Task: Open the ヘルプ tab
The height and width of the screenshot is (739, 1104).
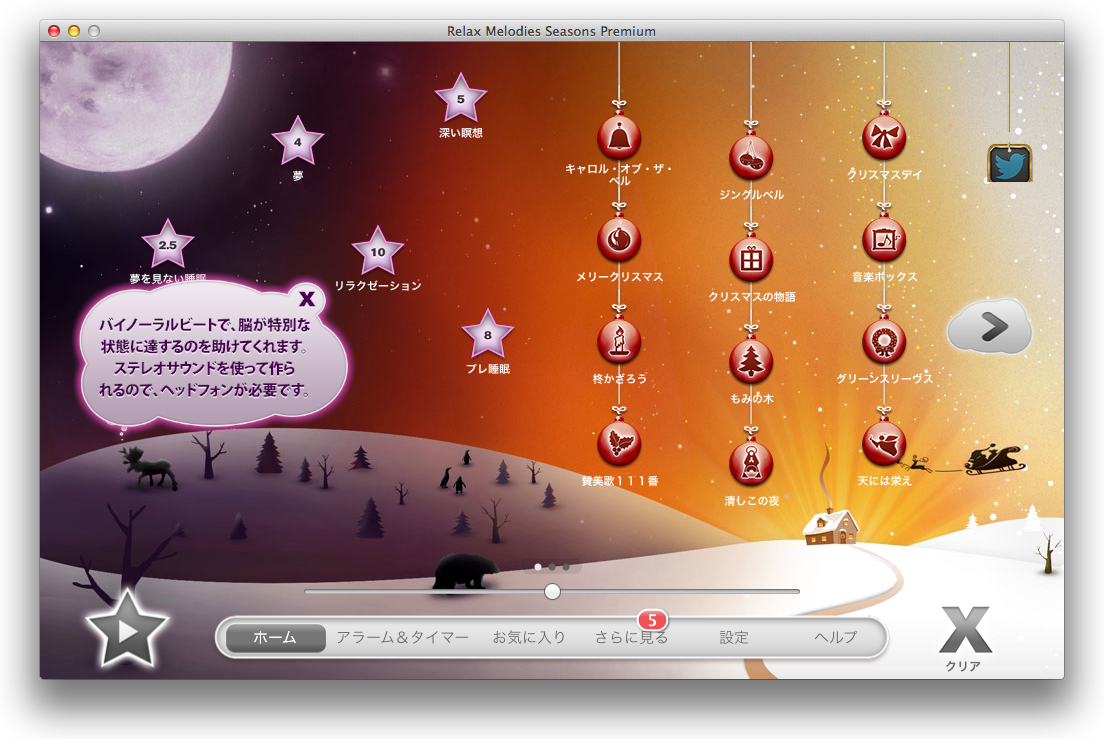Action: 836,638
